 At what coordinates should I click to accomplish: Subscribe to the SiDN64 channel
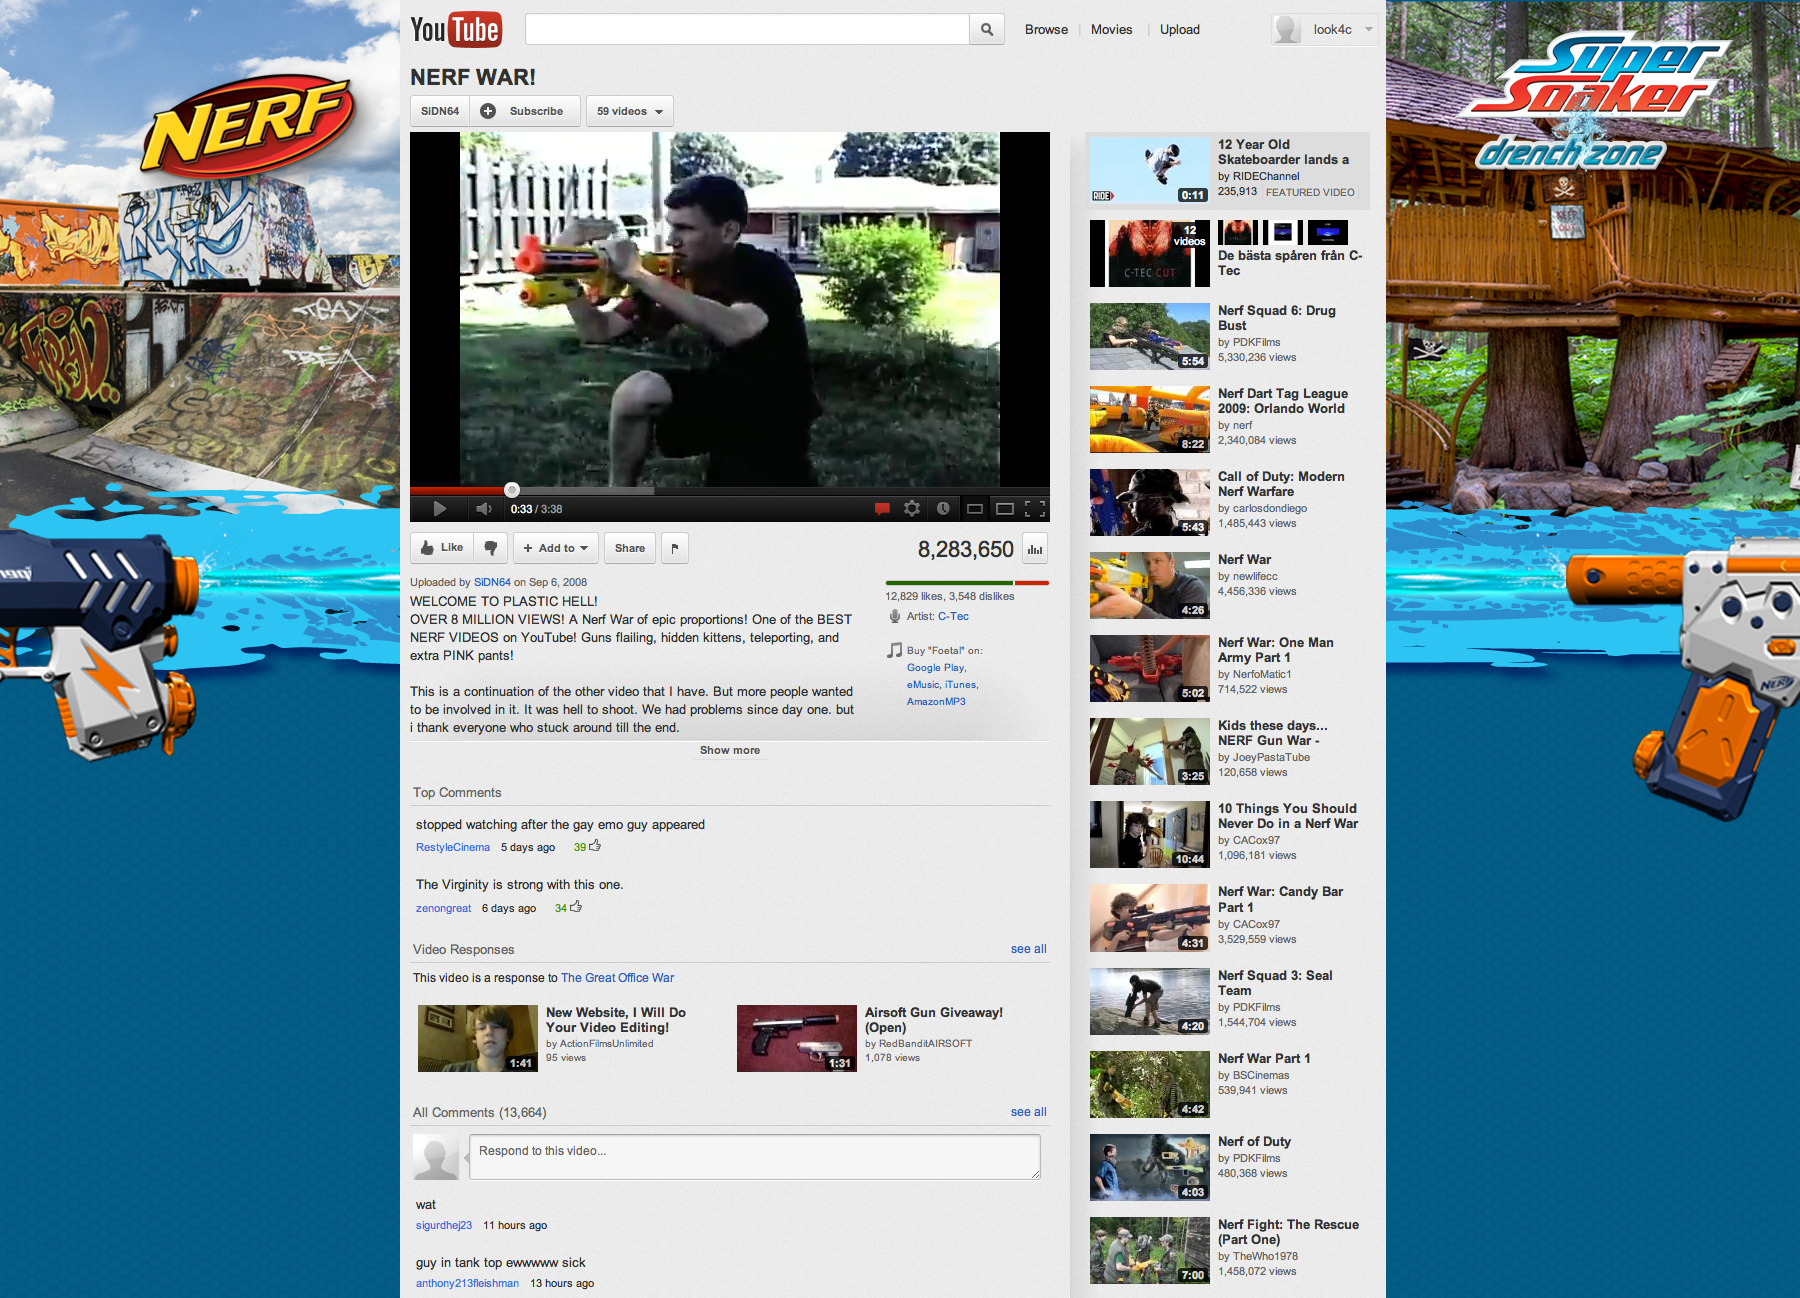coord(526,111)
